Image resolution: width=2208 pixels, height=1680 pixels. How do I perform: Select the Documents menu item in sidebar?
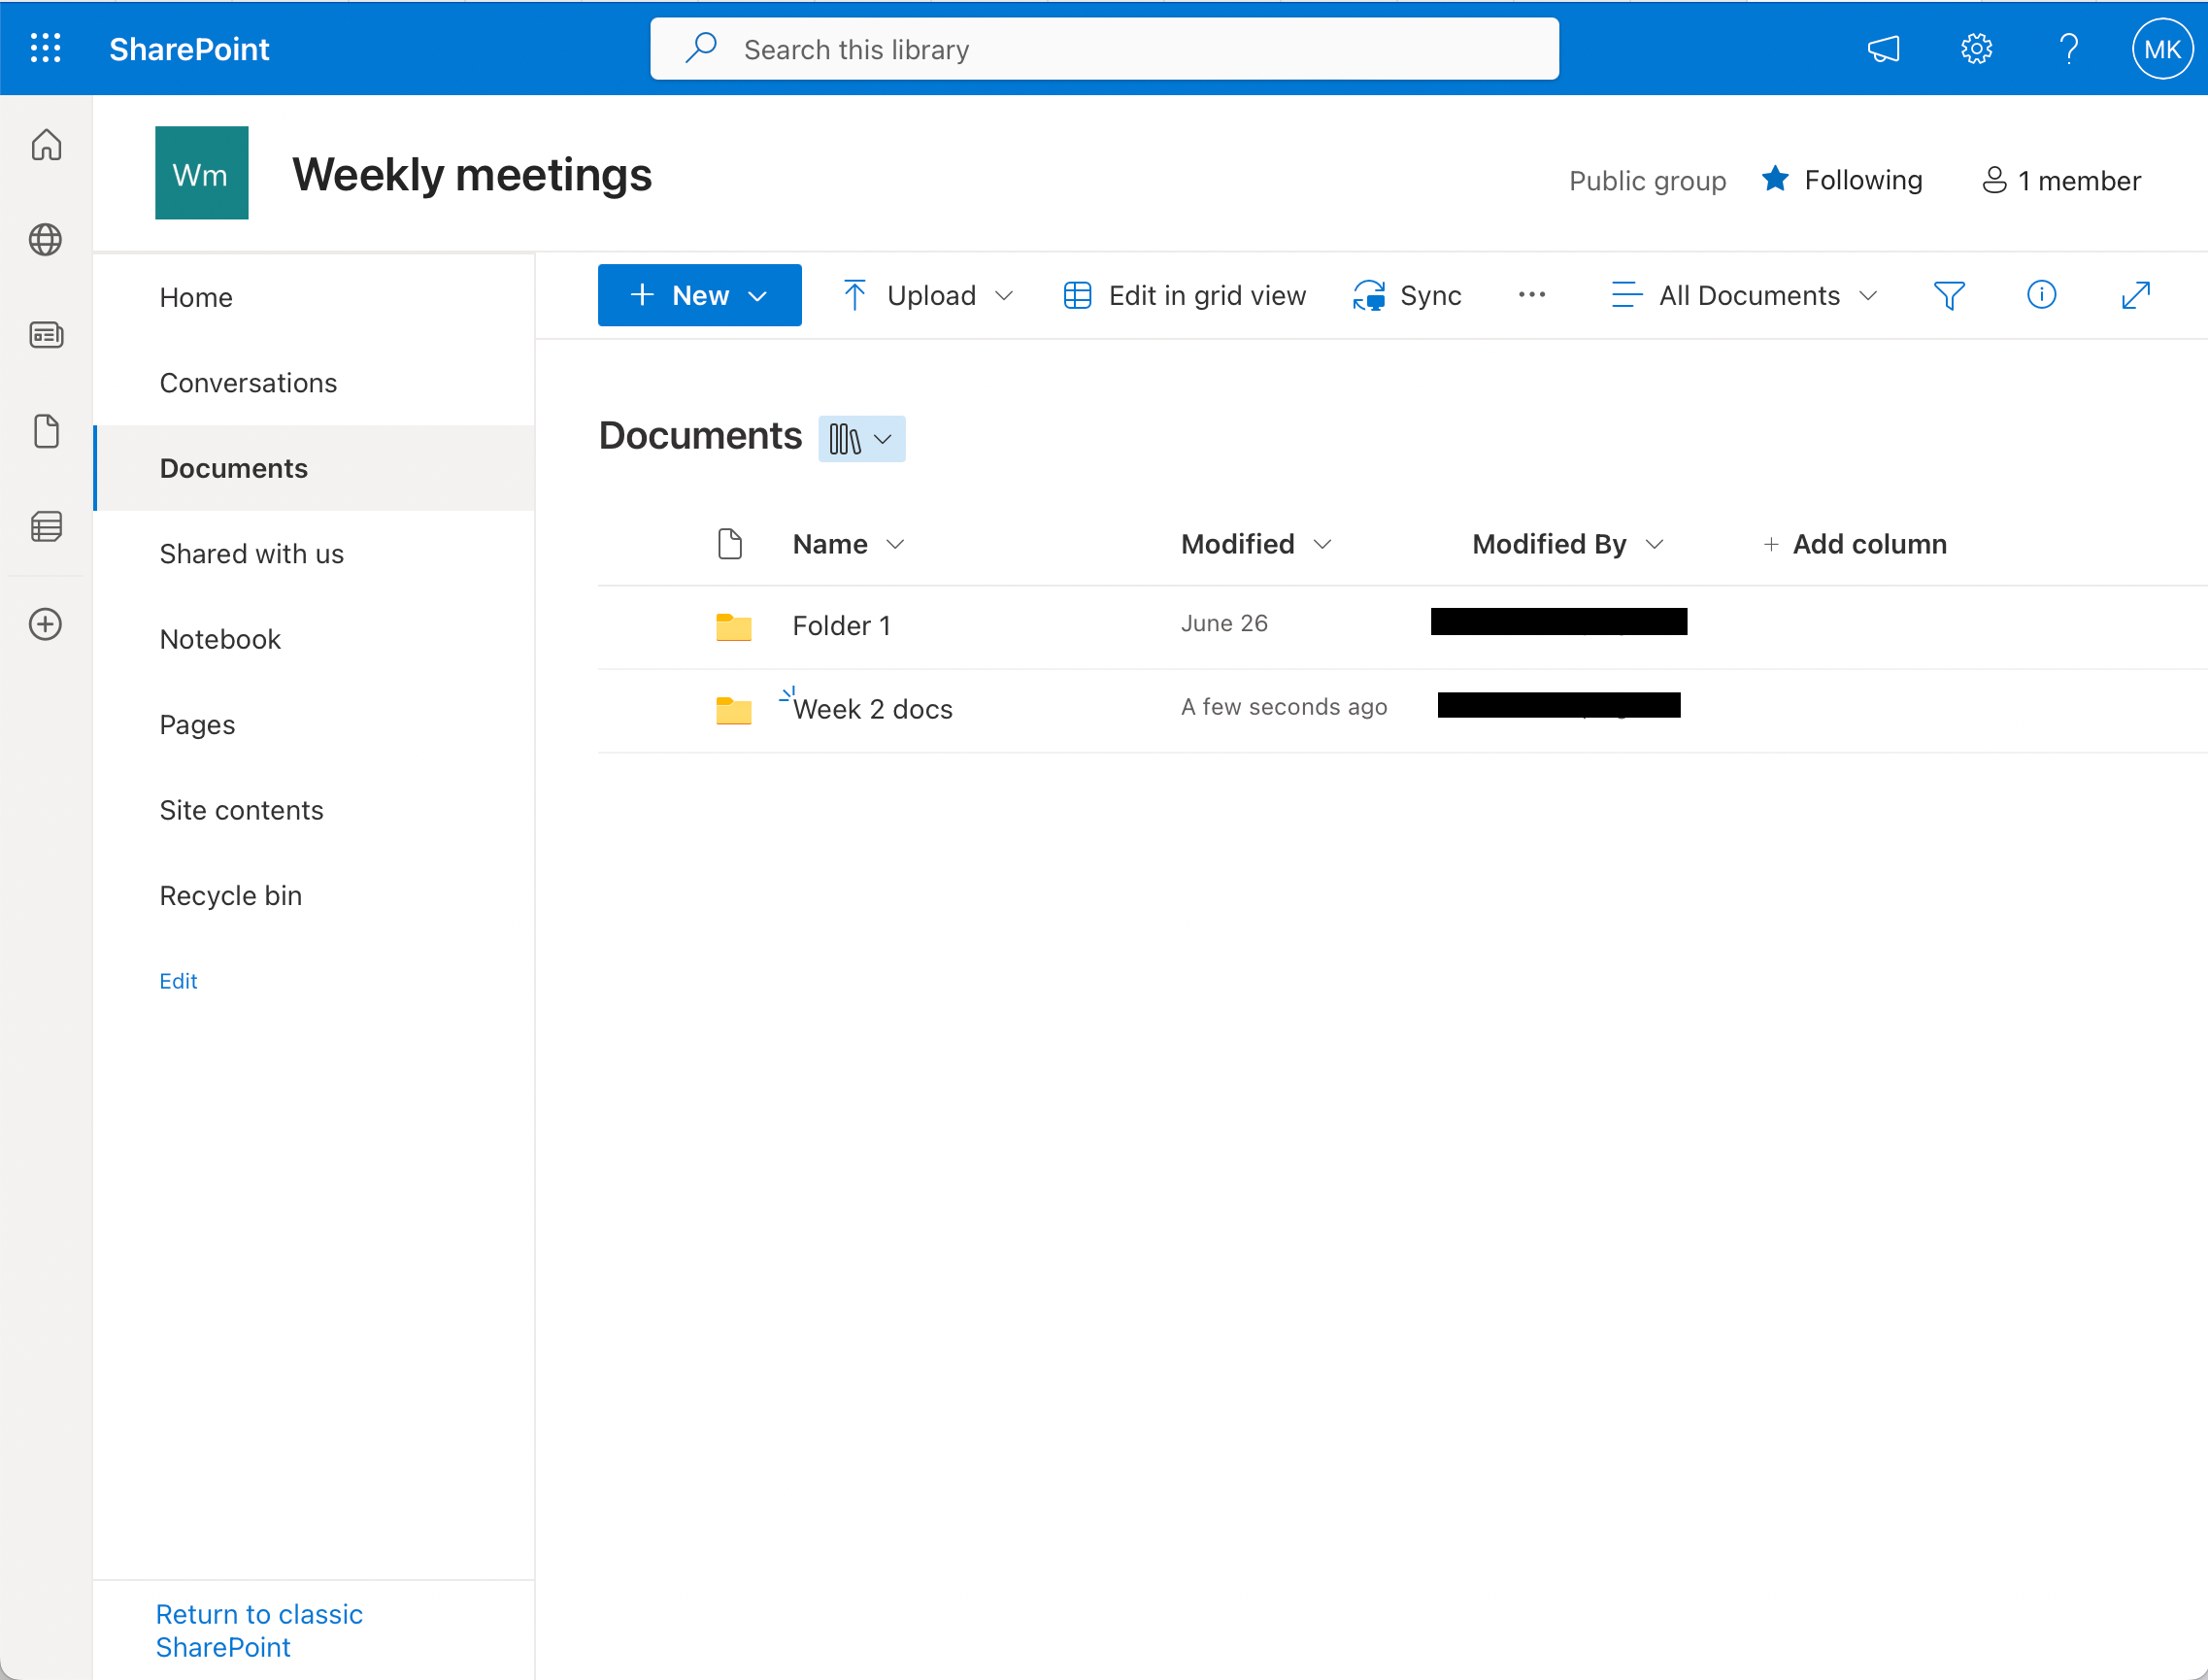coord(233,468)
